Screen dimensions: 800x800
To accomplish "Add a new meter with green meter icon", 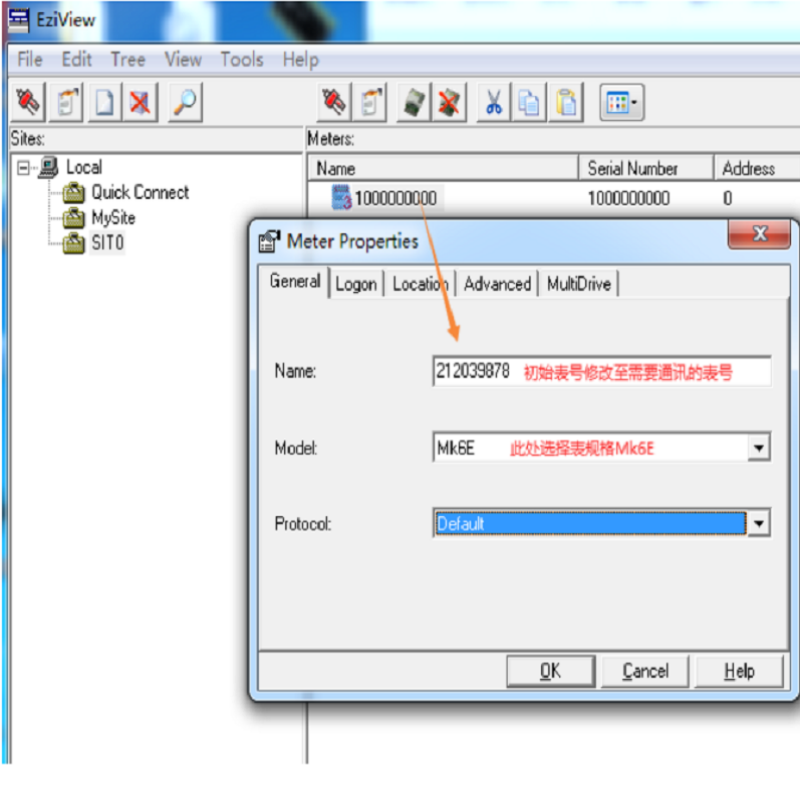I will (x=414, y=103).
